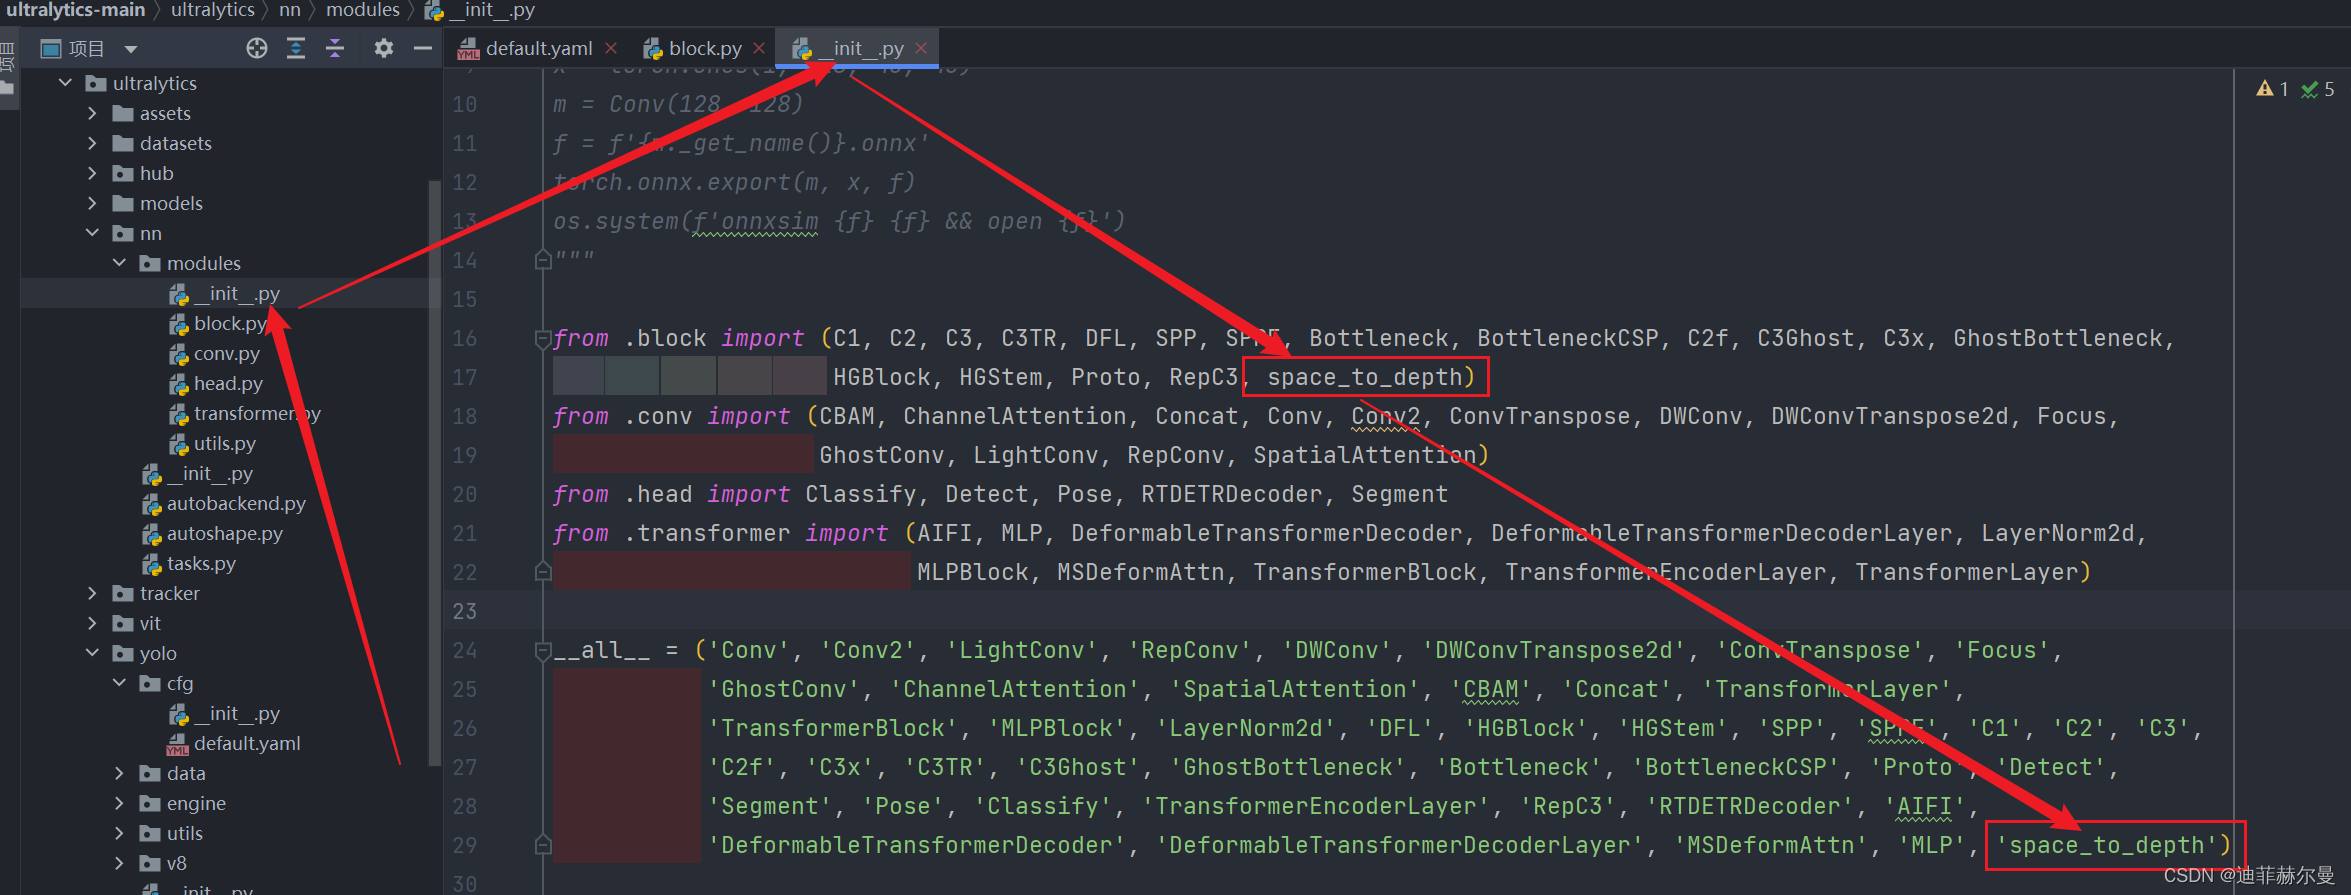Switch to the default.yaml tab

(538, 48)
